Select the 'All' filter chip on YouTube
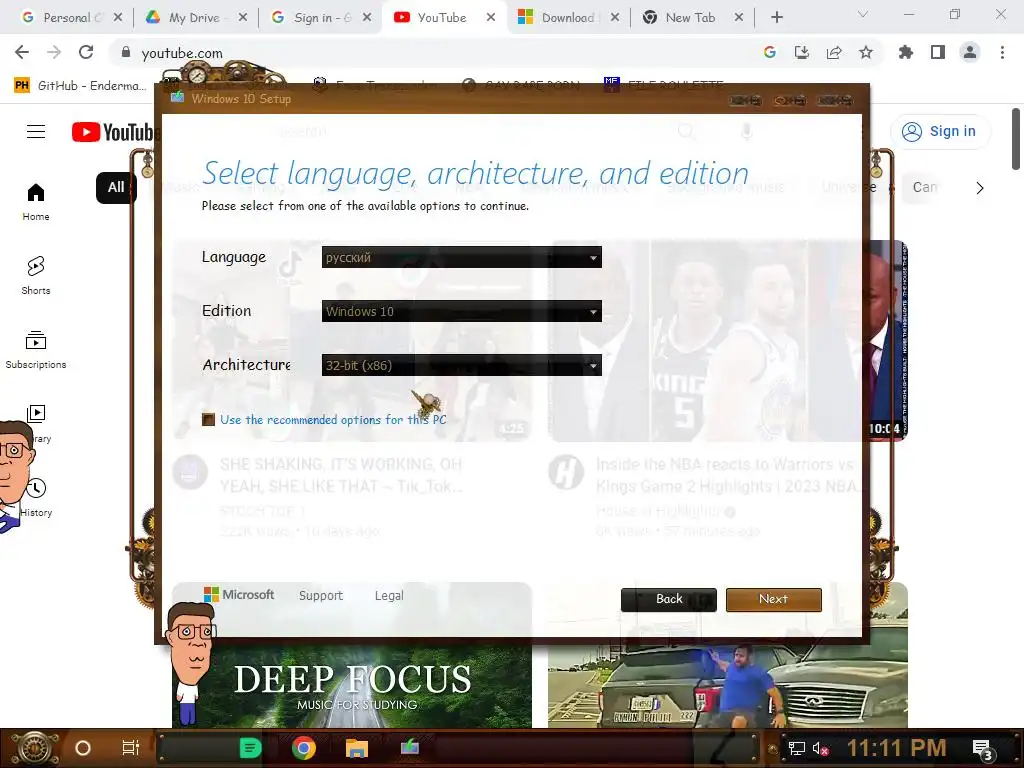 point(116,188)
